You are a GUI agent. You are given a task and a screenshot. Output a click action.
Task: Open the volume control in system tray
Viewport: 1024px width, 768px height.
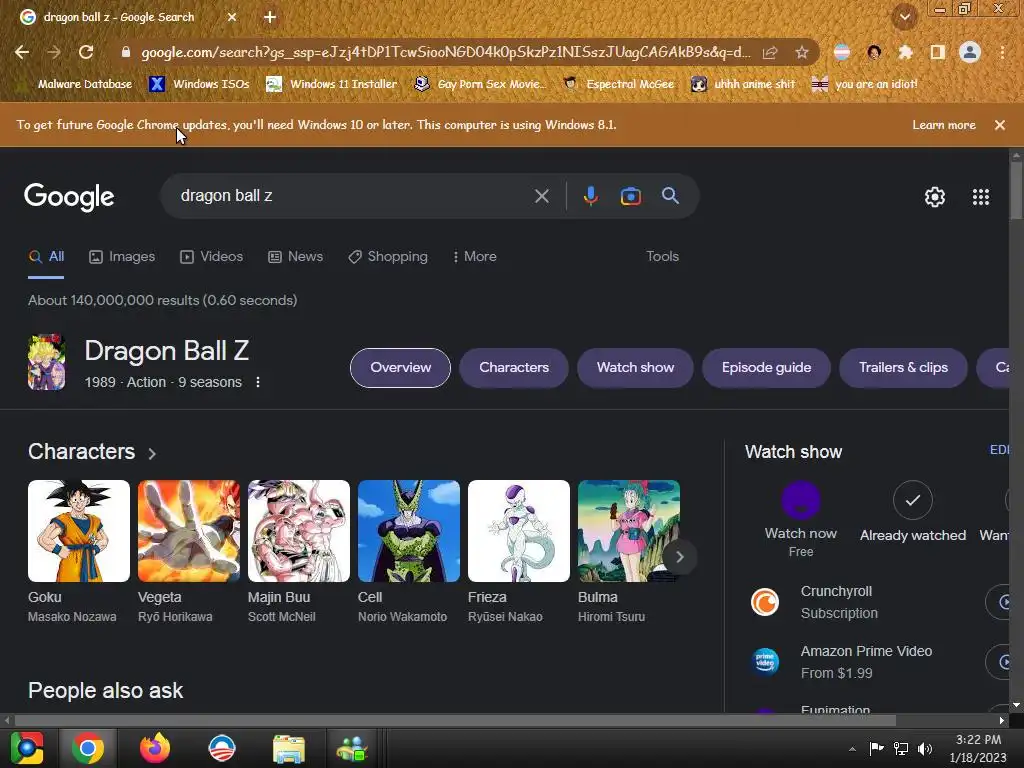(x=925, y=748)
